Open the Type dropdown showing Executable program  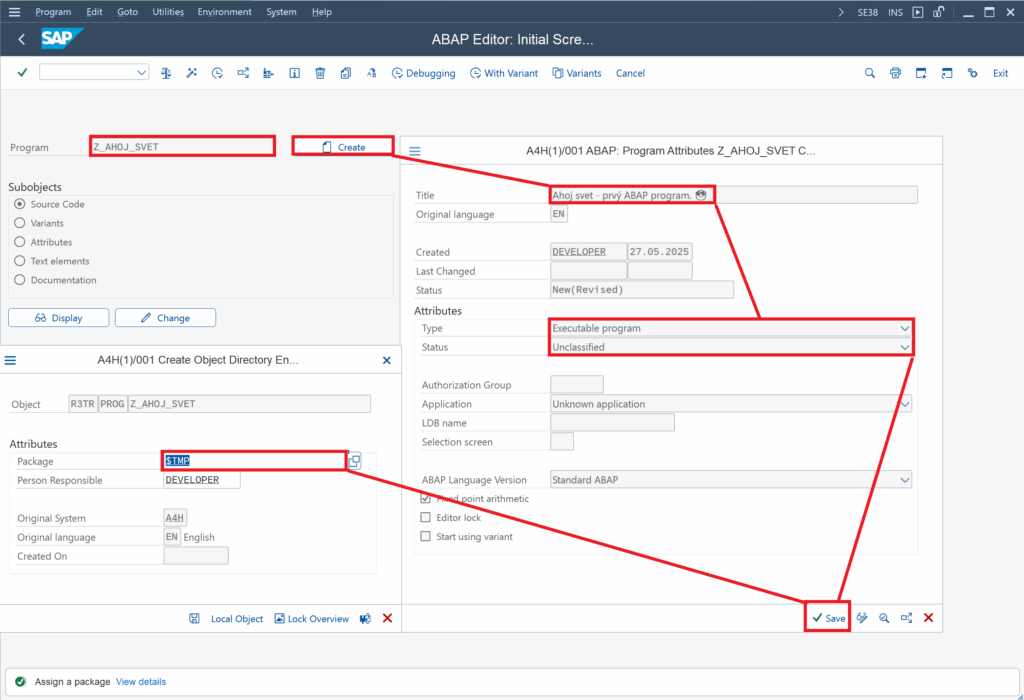pos(904,328)
